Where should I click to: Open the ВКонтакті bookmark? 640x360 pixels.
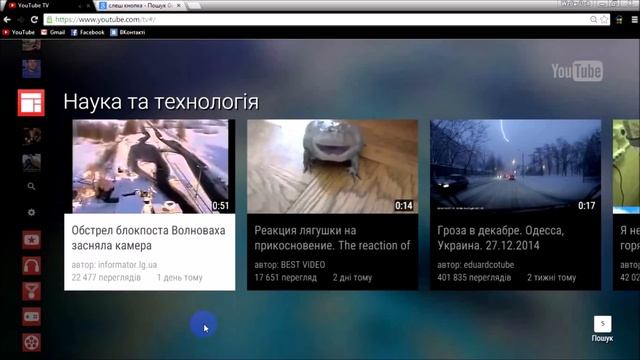[128, 32]
